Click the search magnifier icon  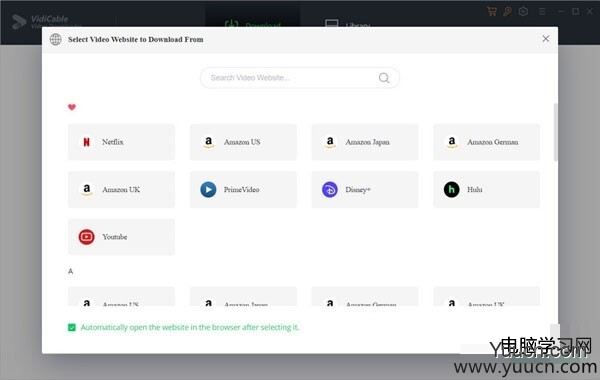point(384,78)
